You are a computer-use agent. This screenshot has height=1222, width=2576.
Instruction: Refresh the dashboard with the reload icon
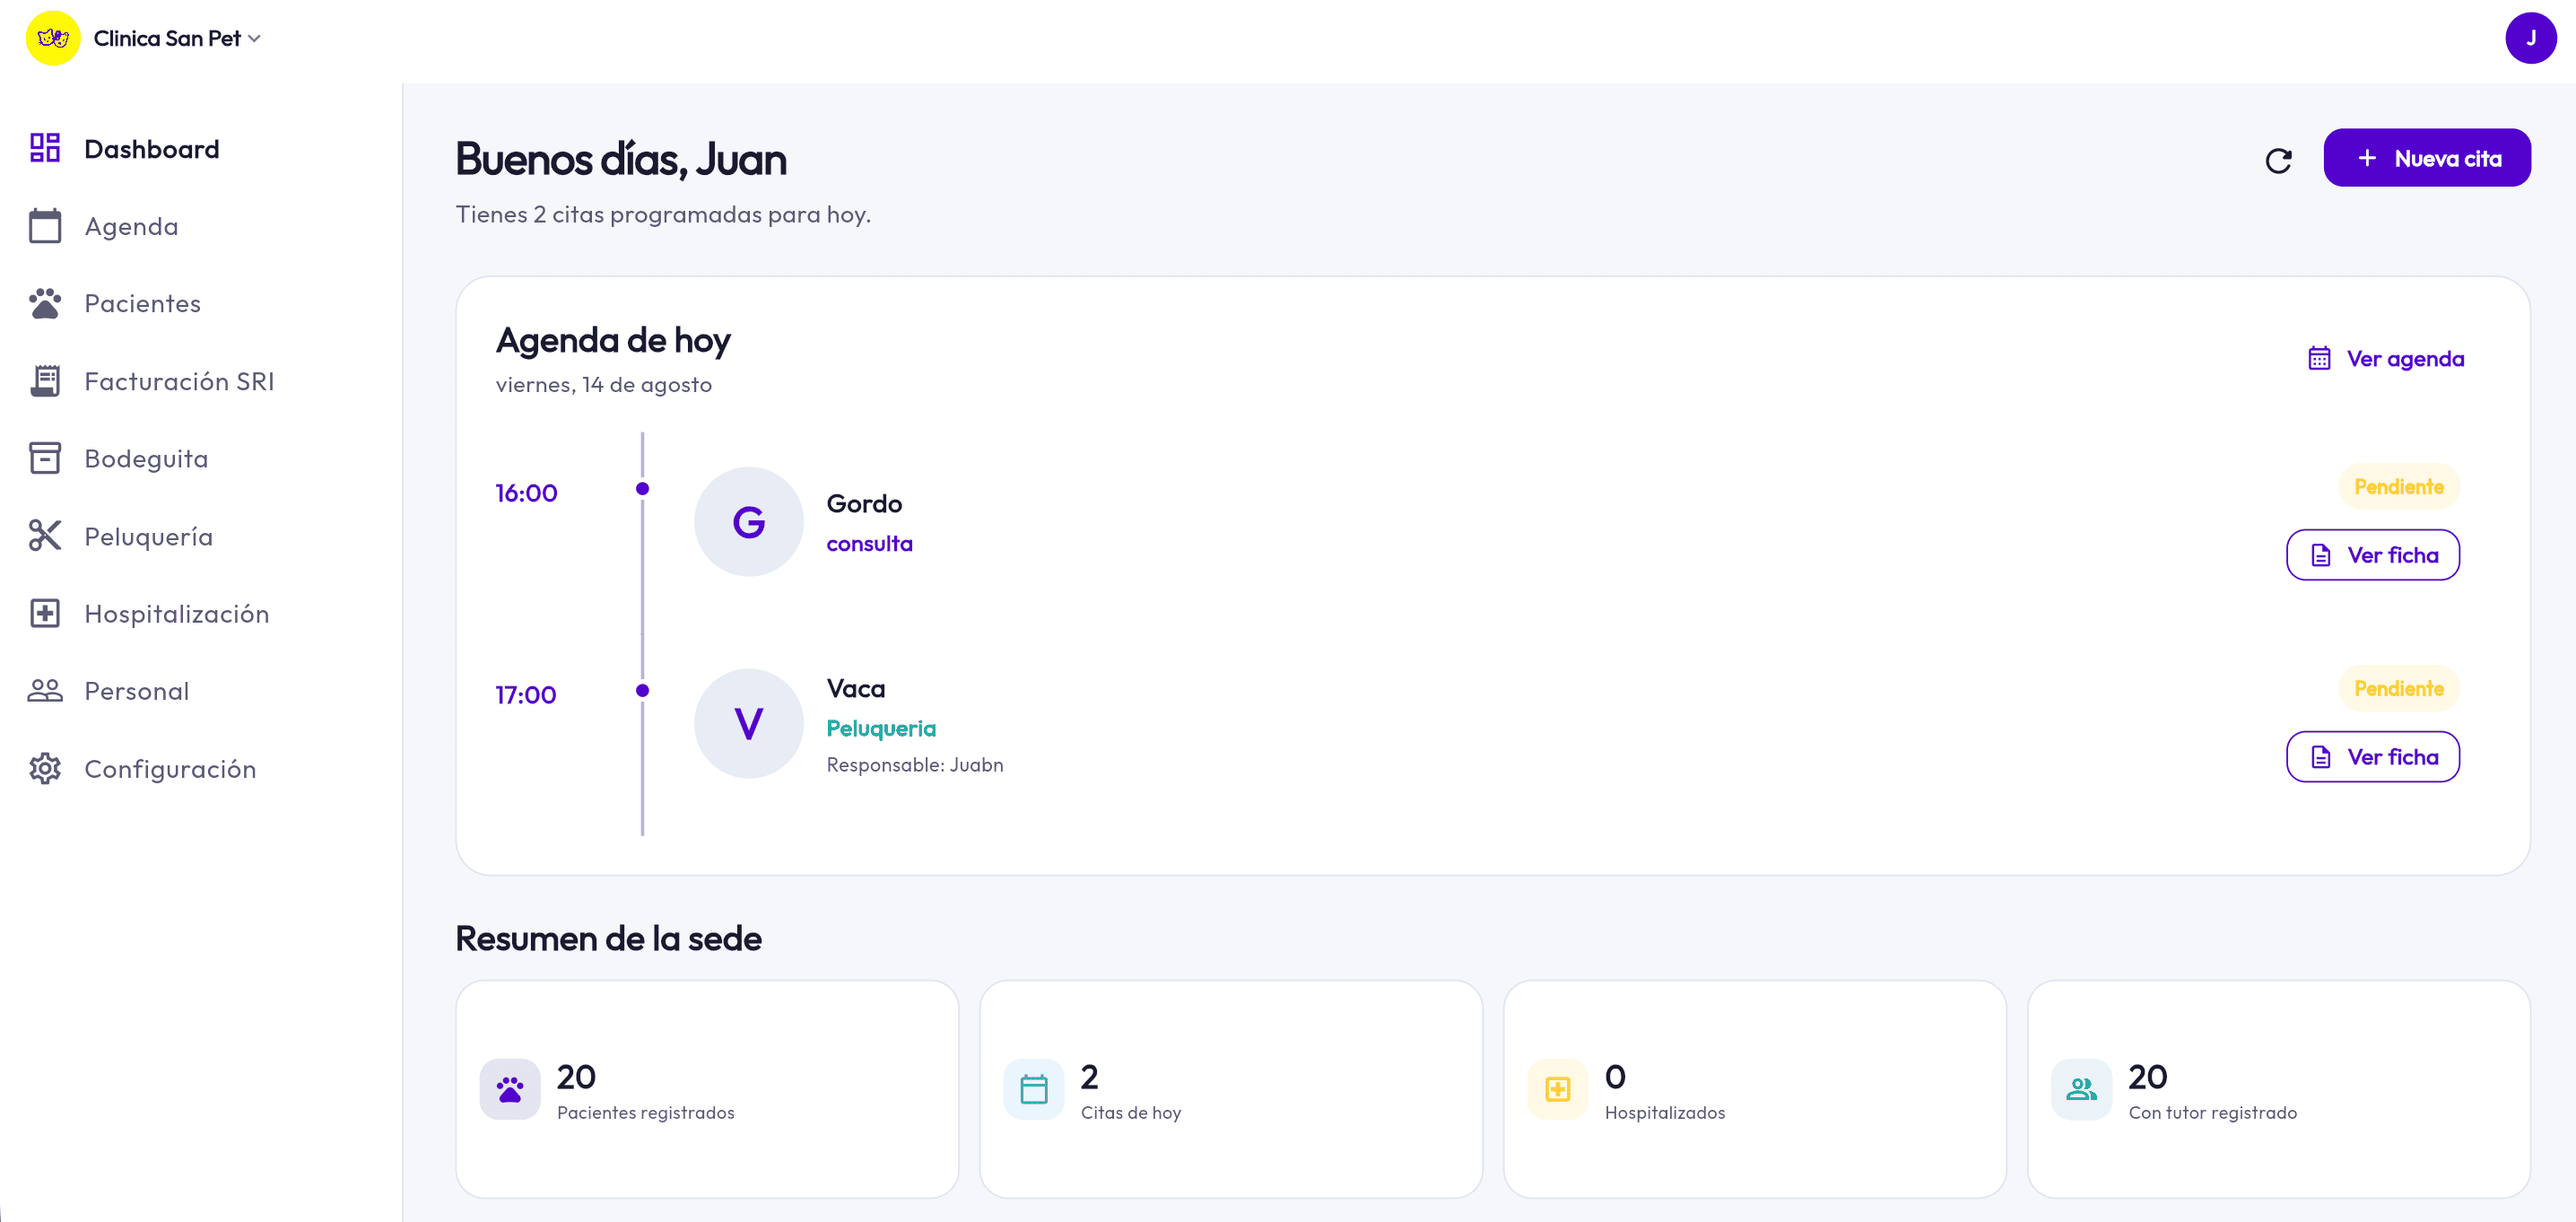(2278, 160)
